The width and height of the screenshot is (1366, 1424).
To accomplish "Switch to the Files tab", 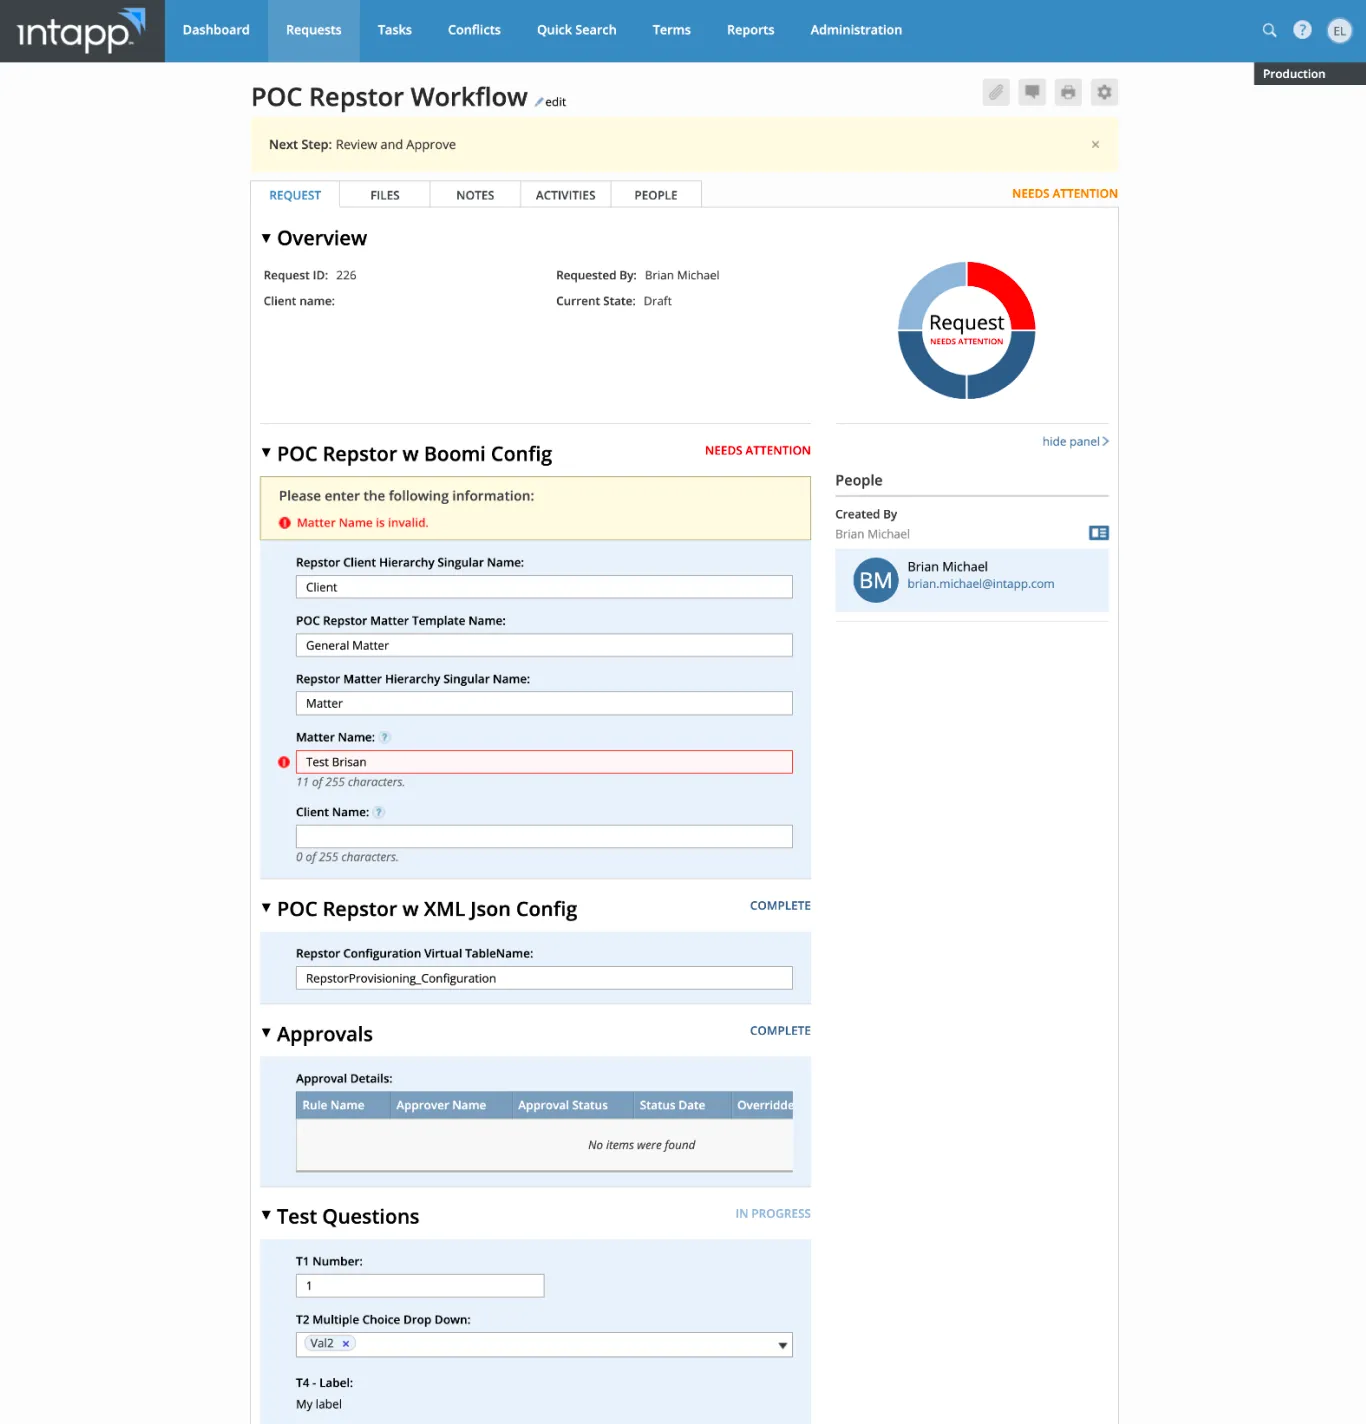I will click(385, 195).
